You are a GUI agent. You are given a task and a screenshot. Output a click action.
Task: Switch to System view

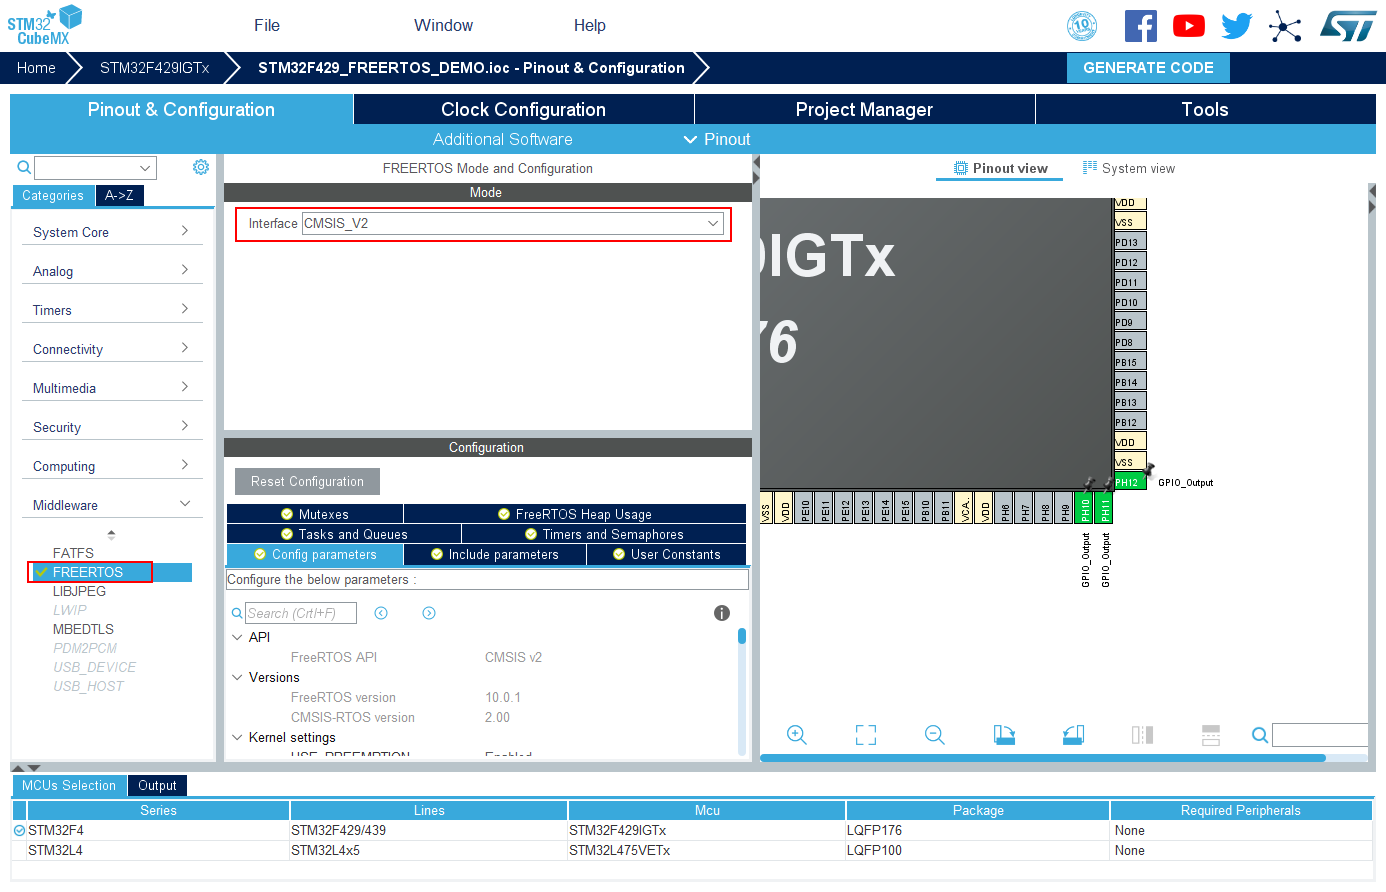tap(1129, 168)
